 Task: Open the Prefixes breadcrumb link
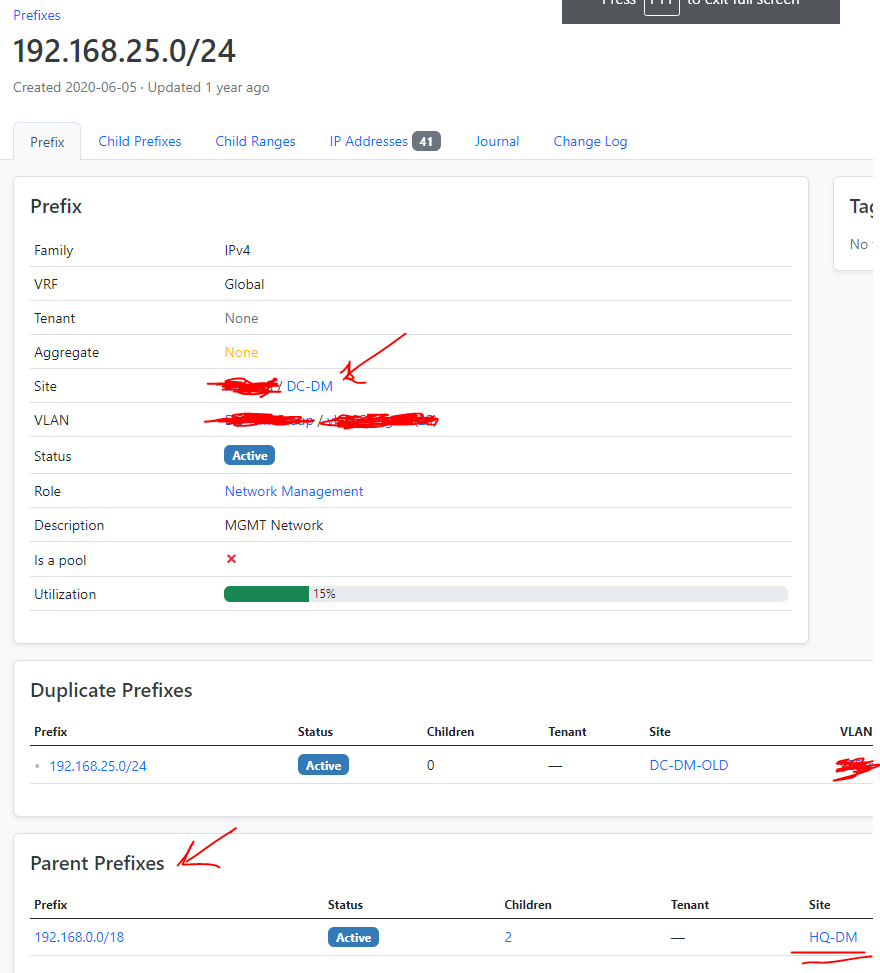tap(37, 16)
